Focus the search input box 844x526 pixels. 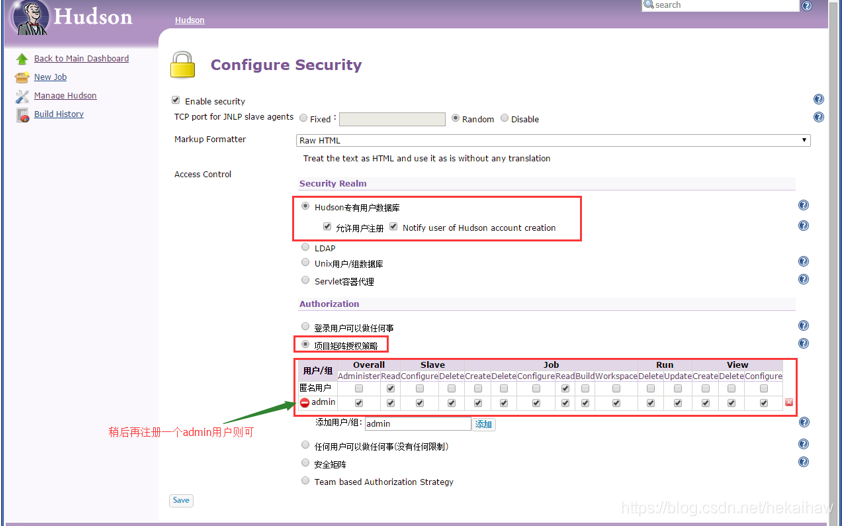point(720,5)
